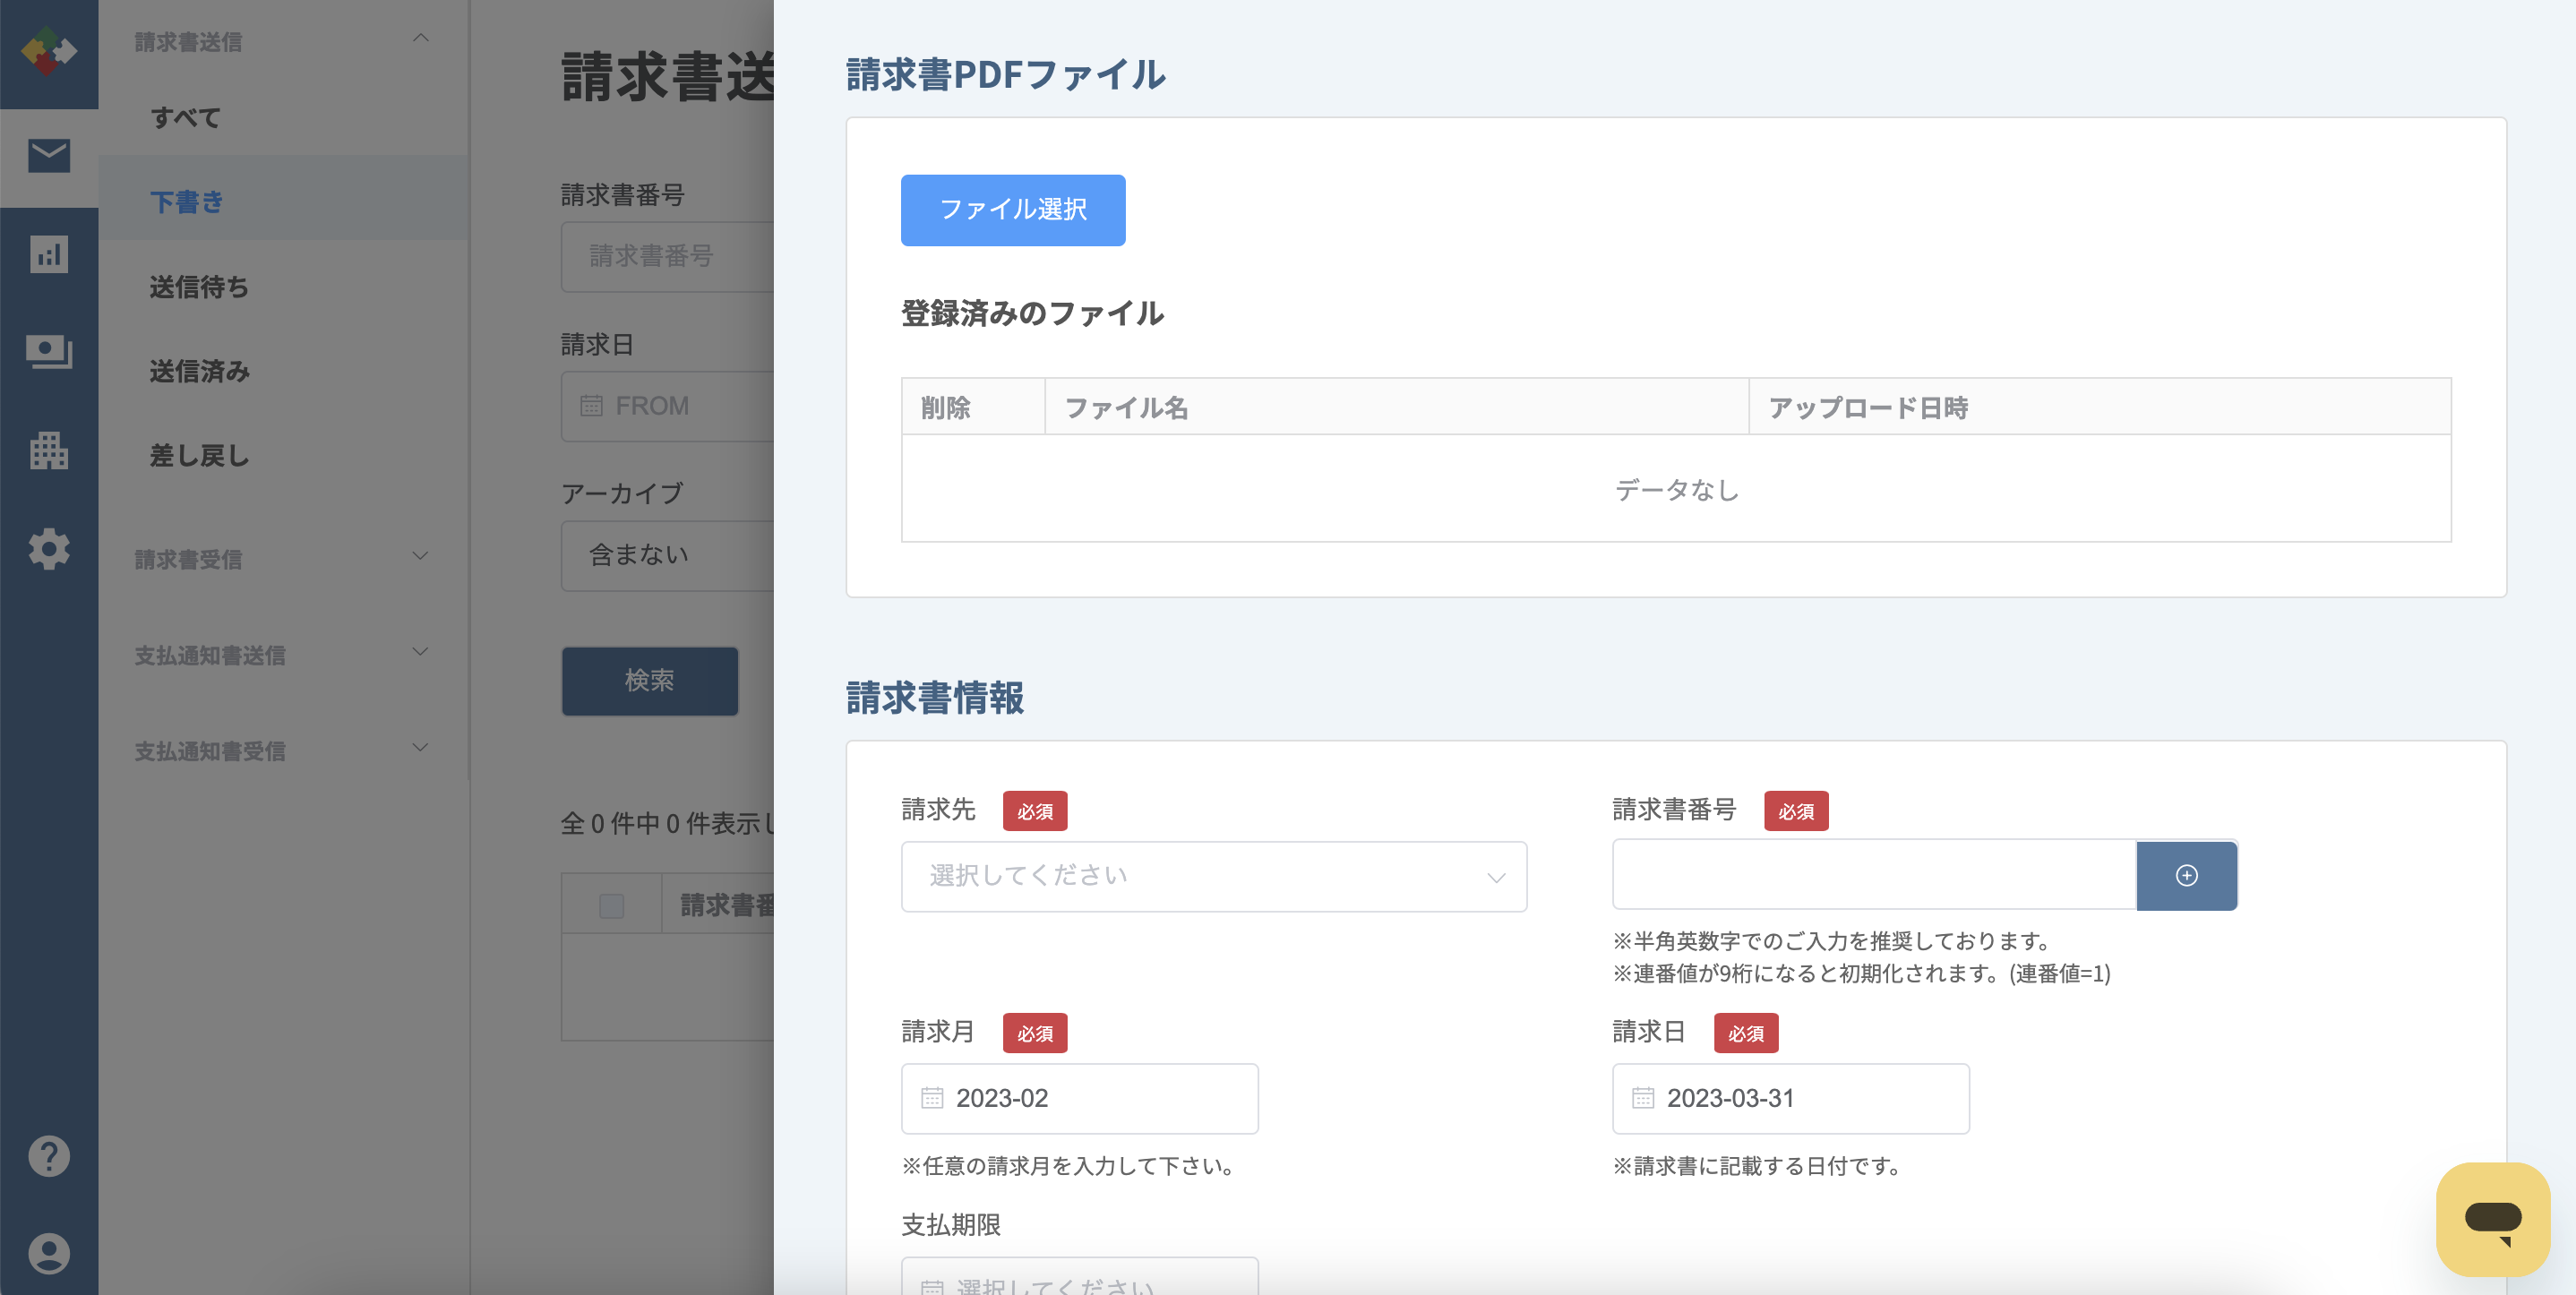
Task: Click the 検索 search button
Action: click(650, 681)
